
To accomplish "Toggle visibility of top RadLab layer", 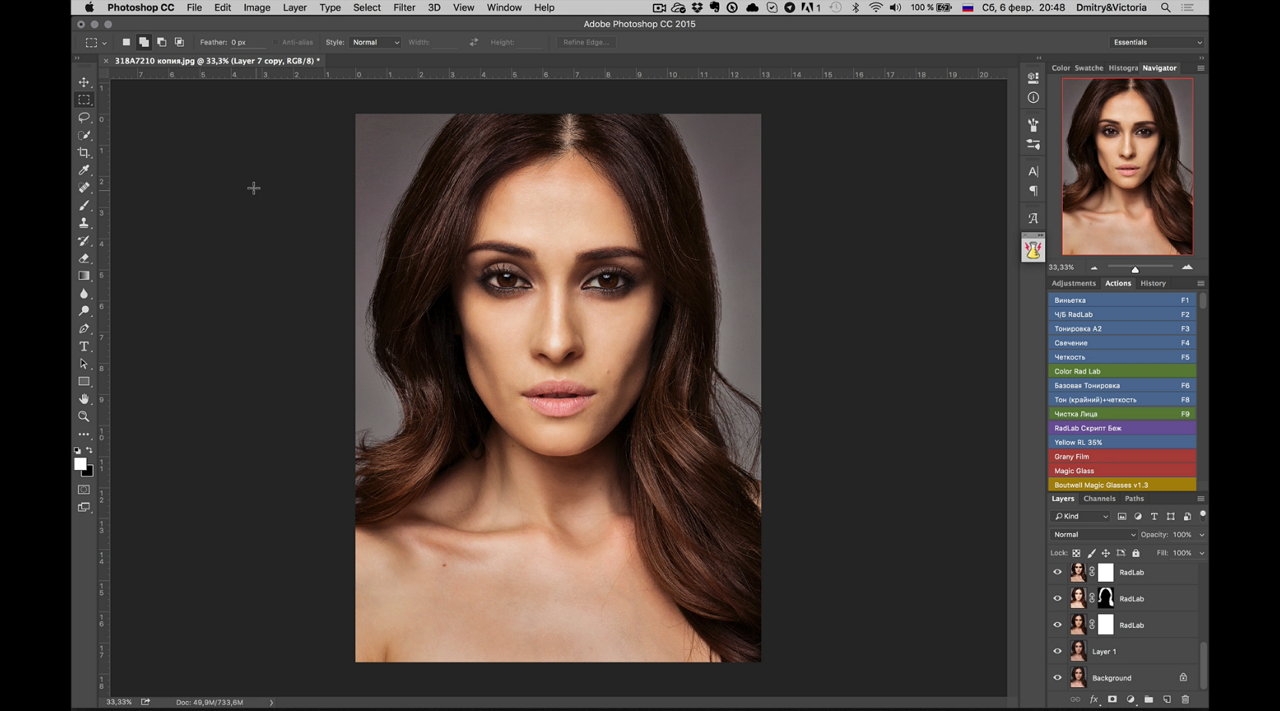I will pos(1057,573).
